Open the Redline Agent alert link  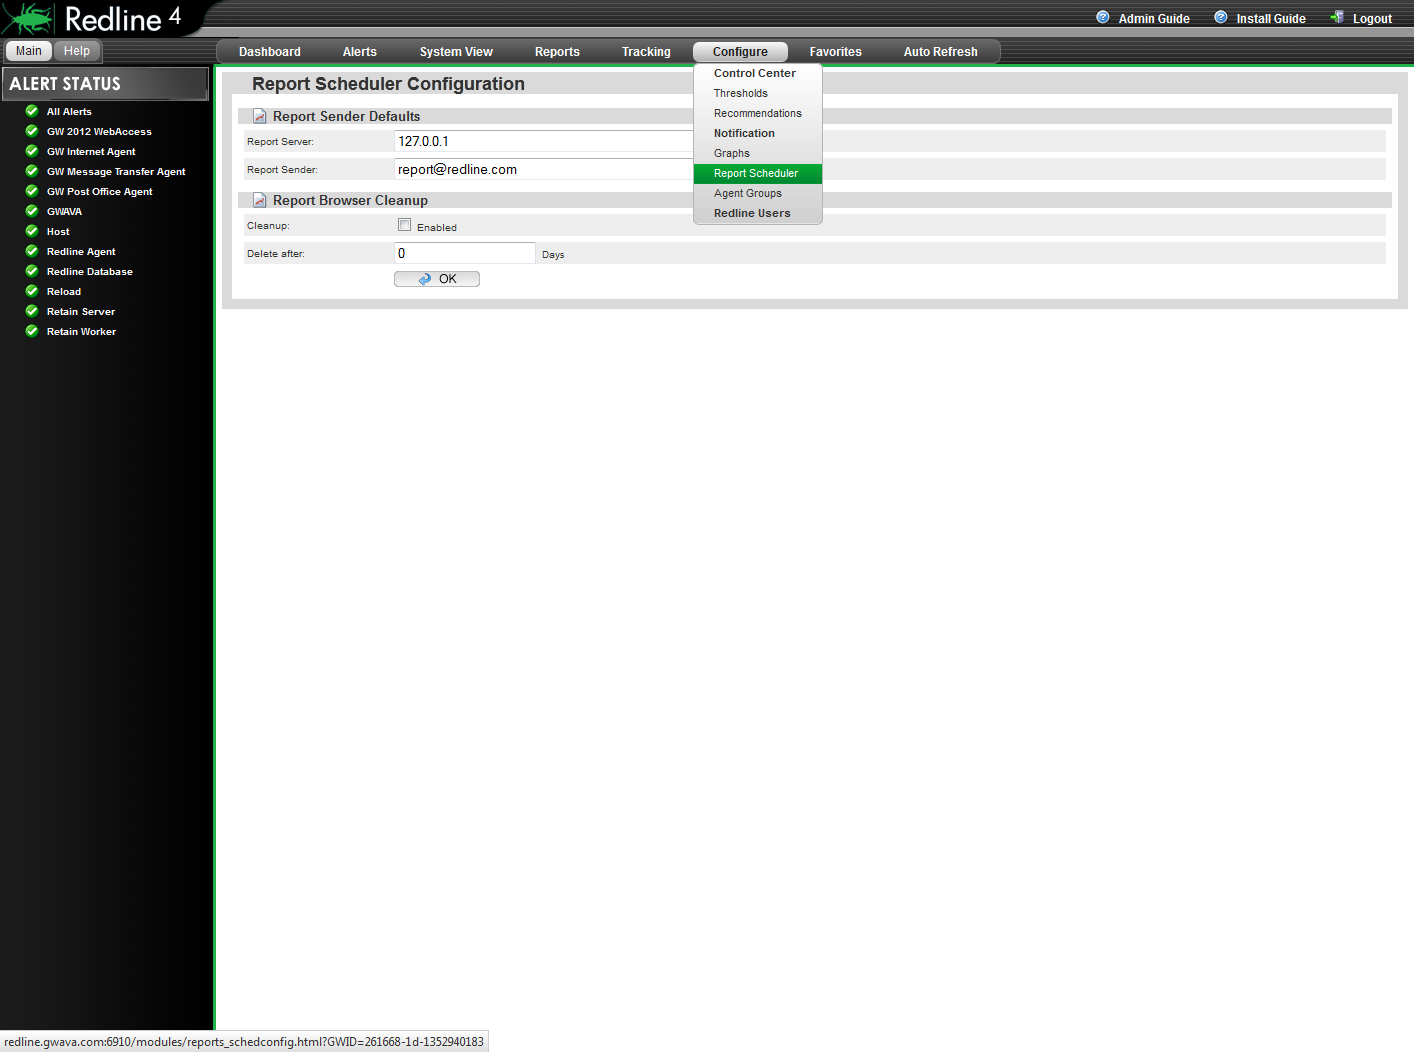[x=81, y=252]
